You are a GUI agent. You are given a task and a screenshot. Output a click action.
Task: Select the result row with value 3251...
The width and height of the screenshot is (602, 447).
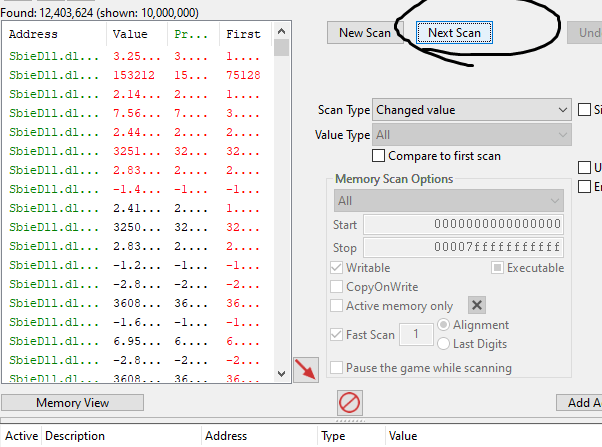coord(138,151)
